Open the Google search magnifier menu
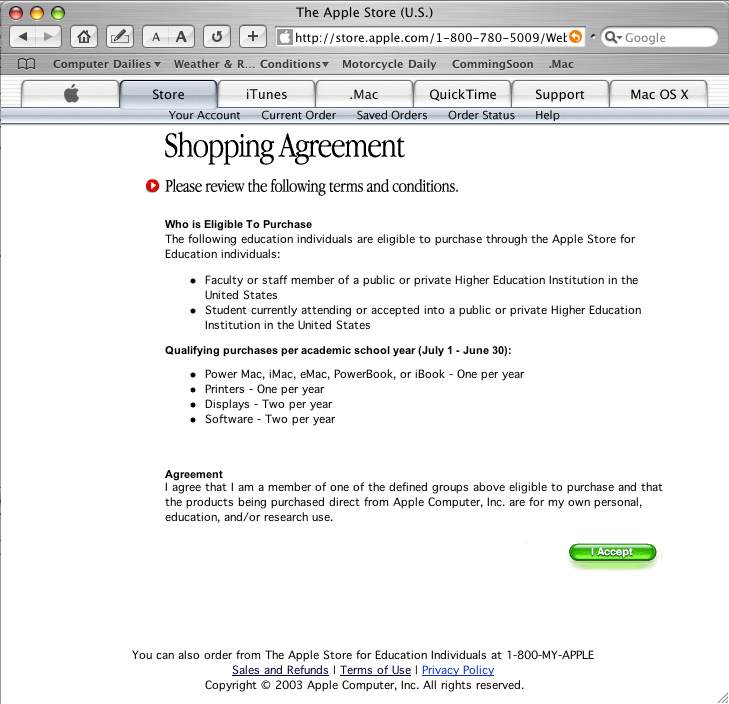729x704 pixels. [x=613, y=37]
